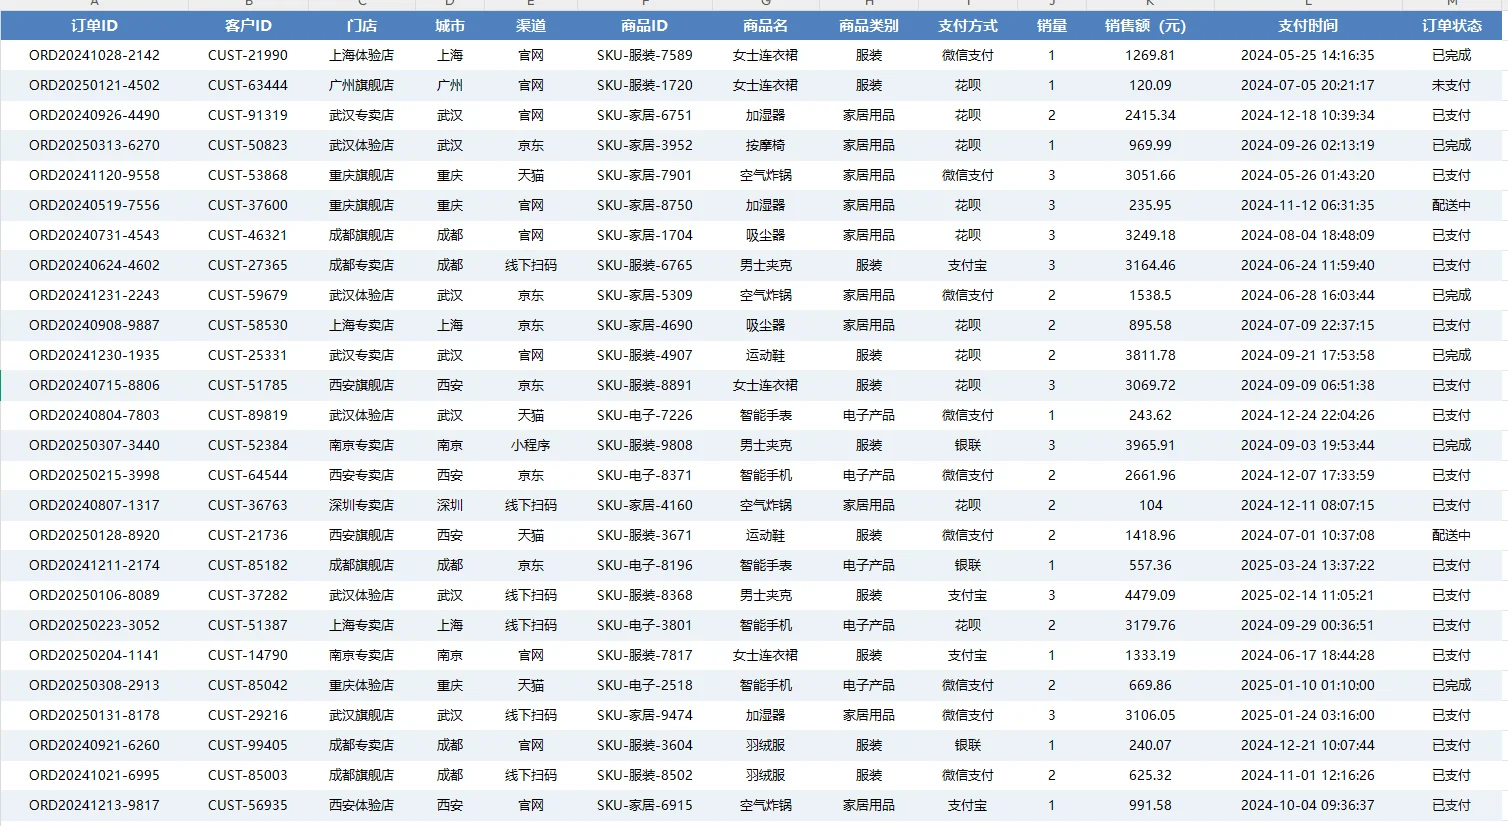Select the 订单ID column header
The height and width of the screenshot is (826, 1508).
pos(93,26)
